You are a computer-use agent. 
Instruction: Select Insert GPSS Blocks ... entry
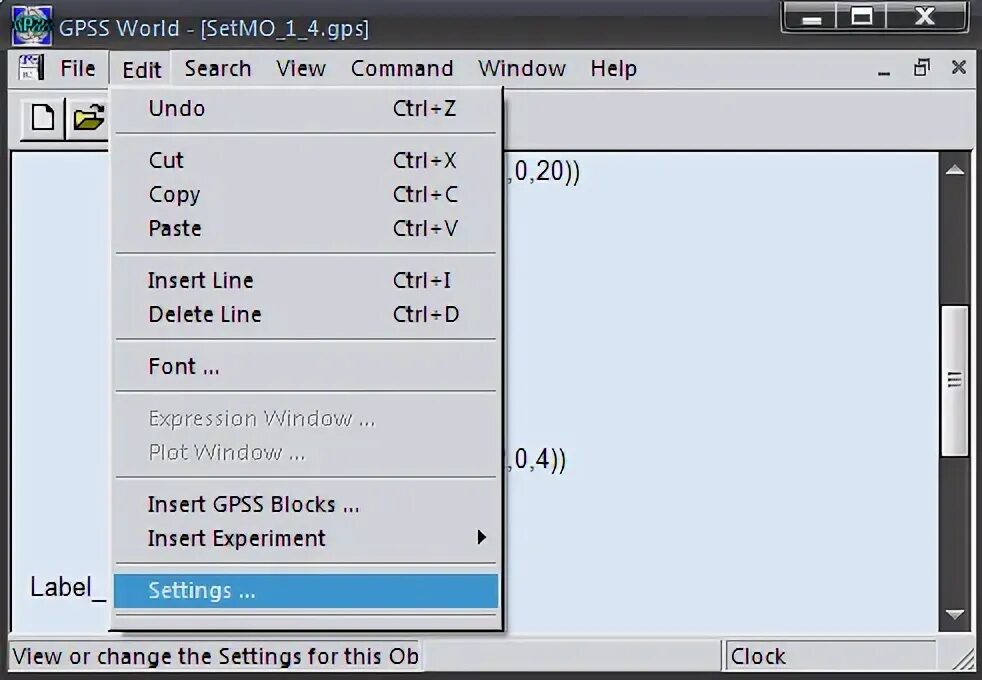(x=306, y=504)
